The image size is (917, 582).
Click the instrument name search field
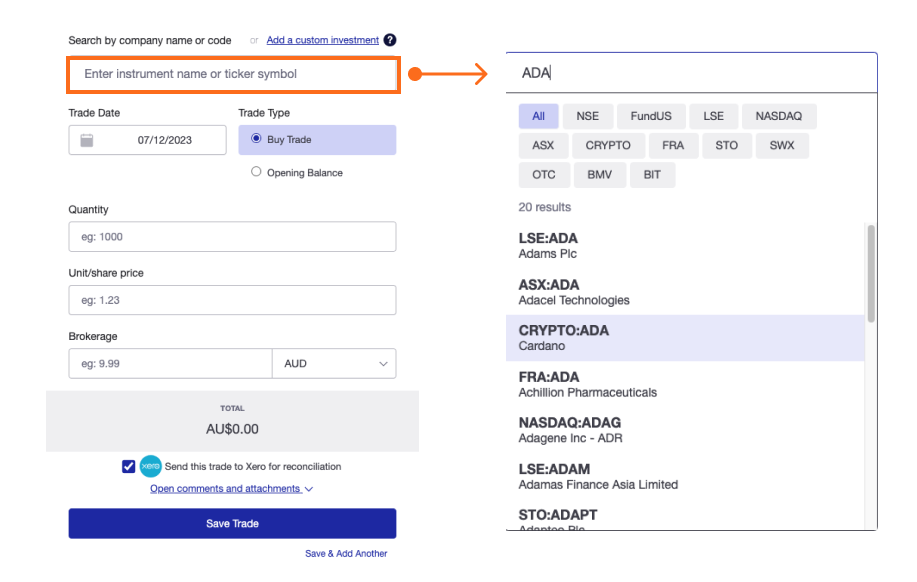pos(233,74)
